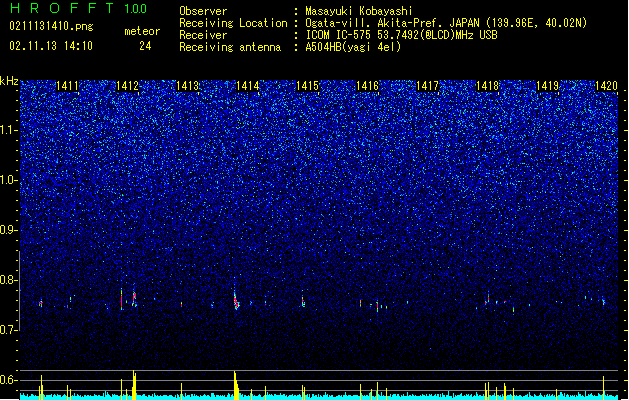Click the 1414 time marker

(248, 85)
